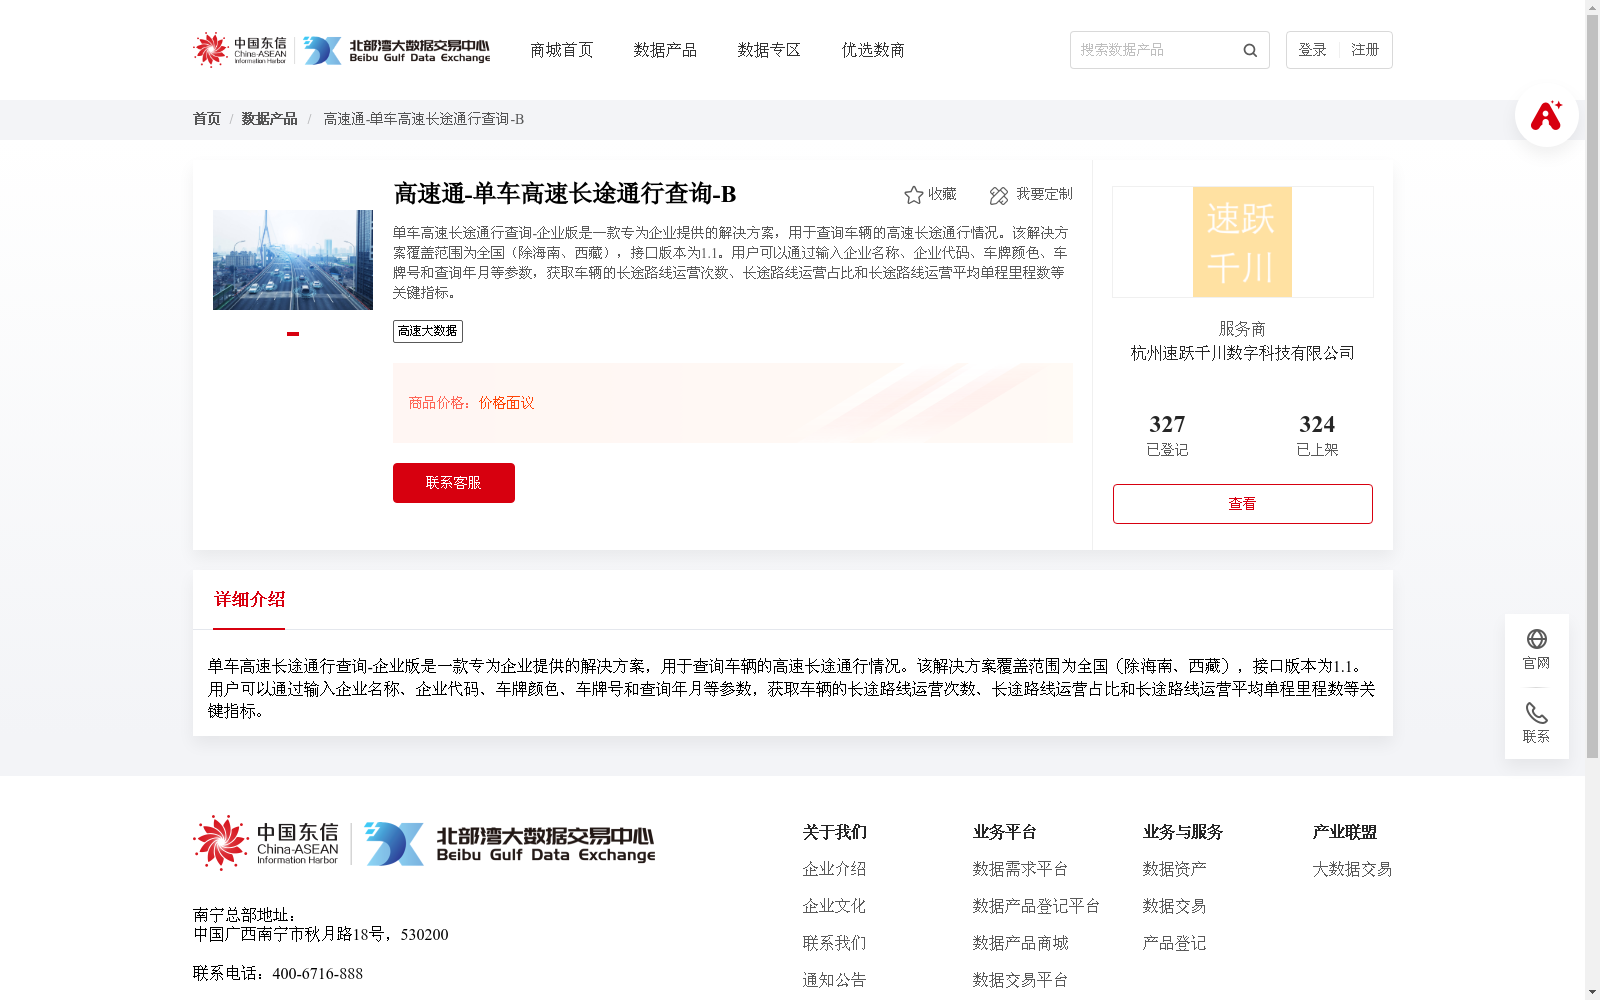Click the star favorite icon beside 收藏
Screen dimensions: 1600x1000
click(x=913, y=195)
